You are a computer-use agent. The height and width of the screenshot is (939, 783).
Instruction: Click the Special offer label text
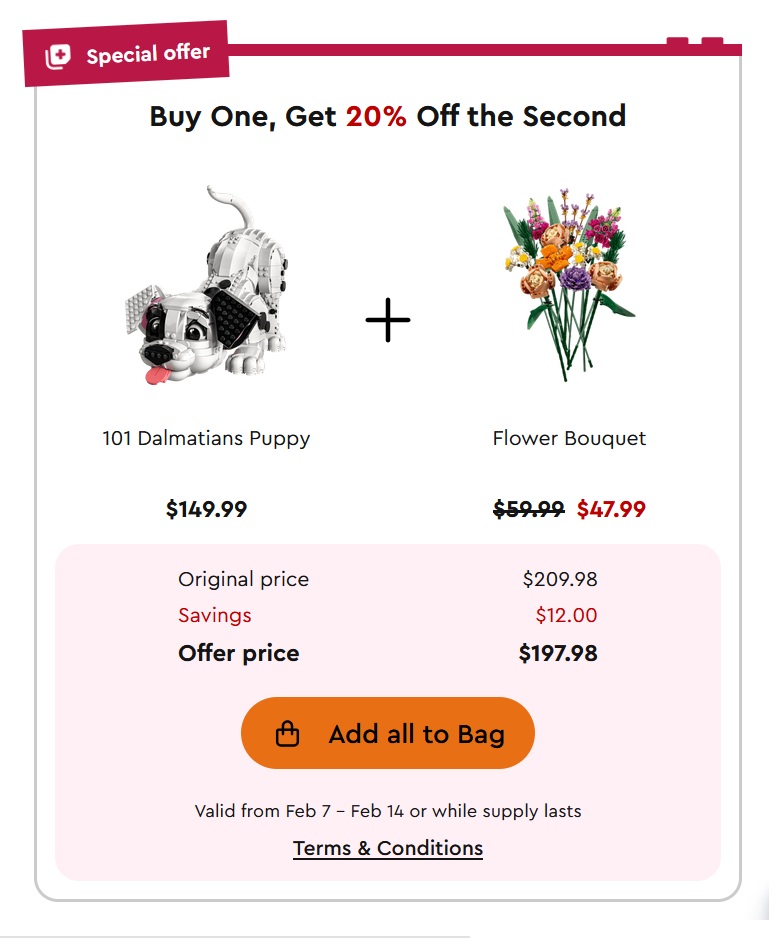[148, 53]
